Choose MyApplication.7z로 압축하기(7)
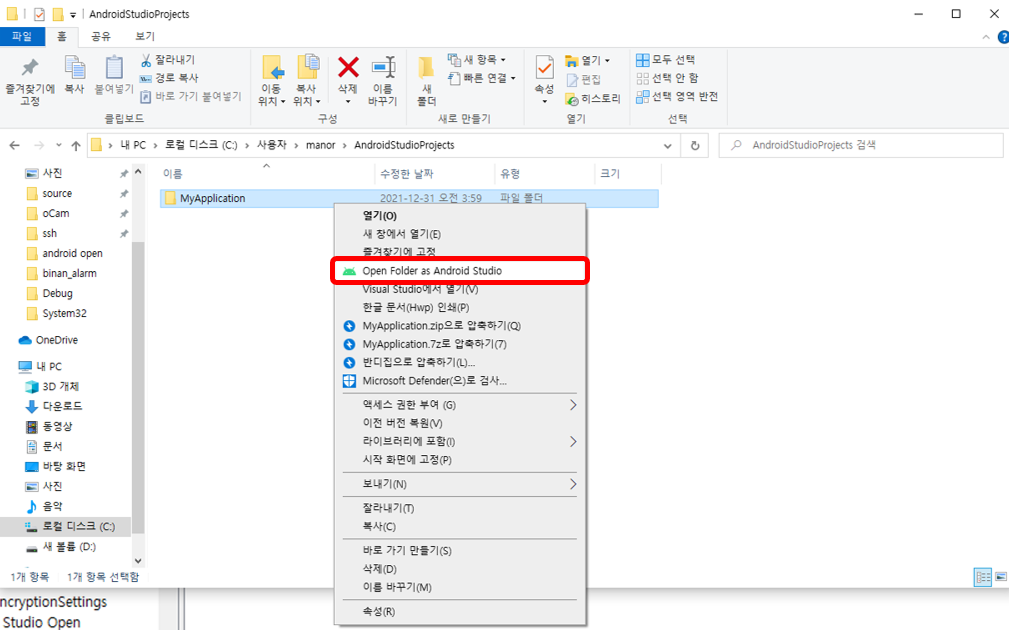The height and width of the screenshot is (630, 1009). tap(459, 344)
